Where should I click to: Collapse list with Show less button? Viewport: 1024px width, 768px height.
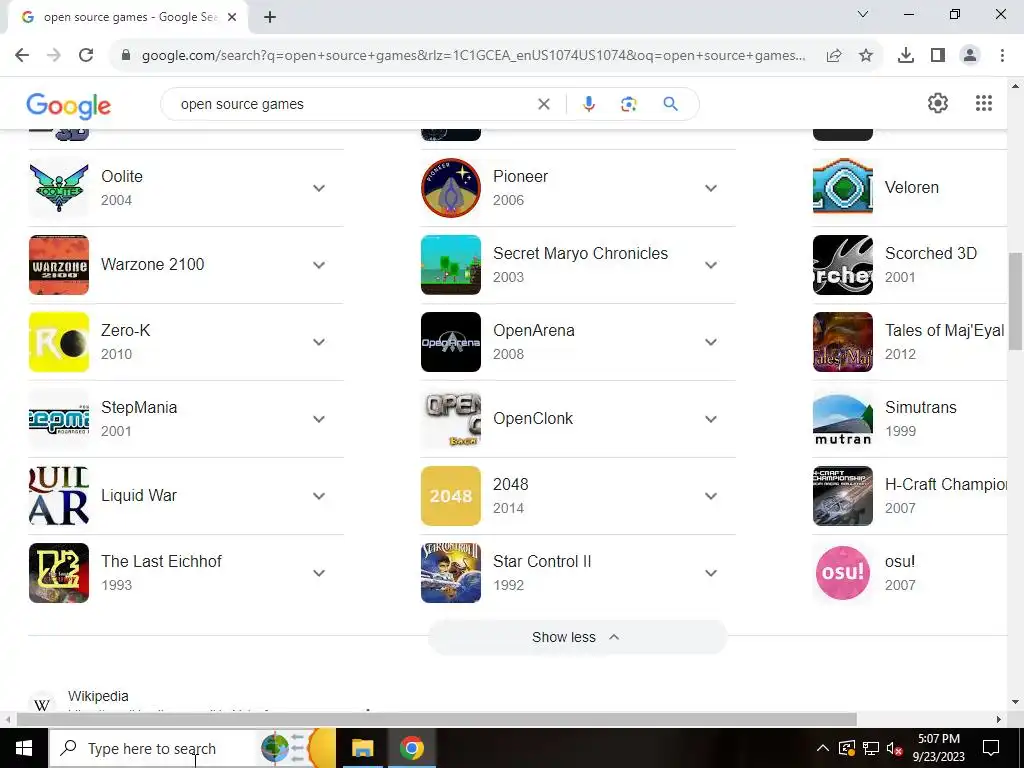click(x=577, y=637)
